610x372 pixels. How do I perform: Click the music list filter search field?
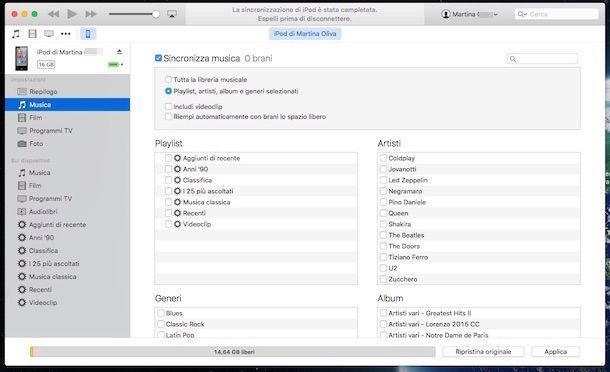click(542, 59)
